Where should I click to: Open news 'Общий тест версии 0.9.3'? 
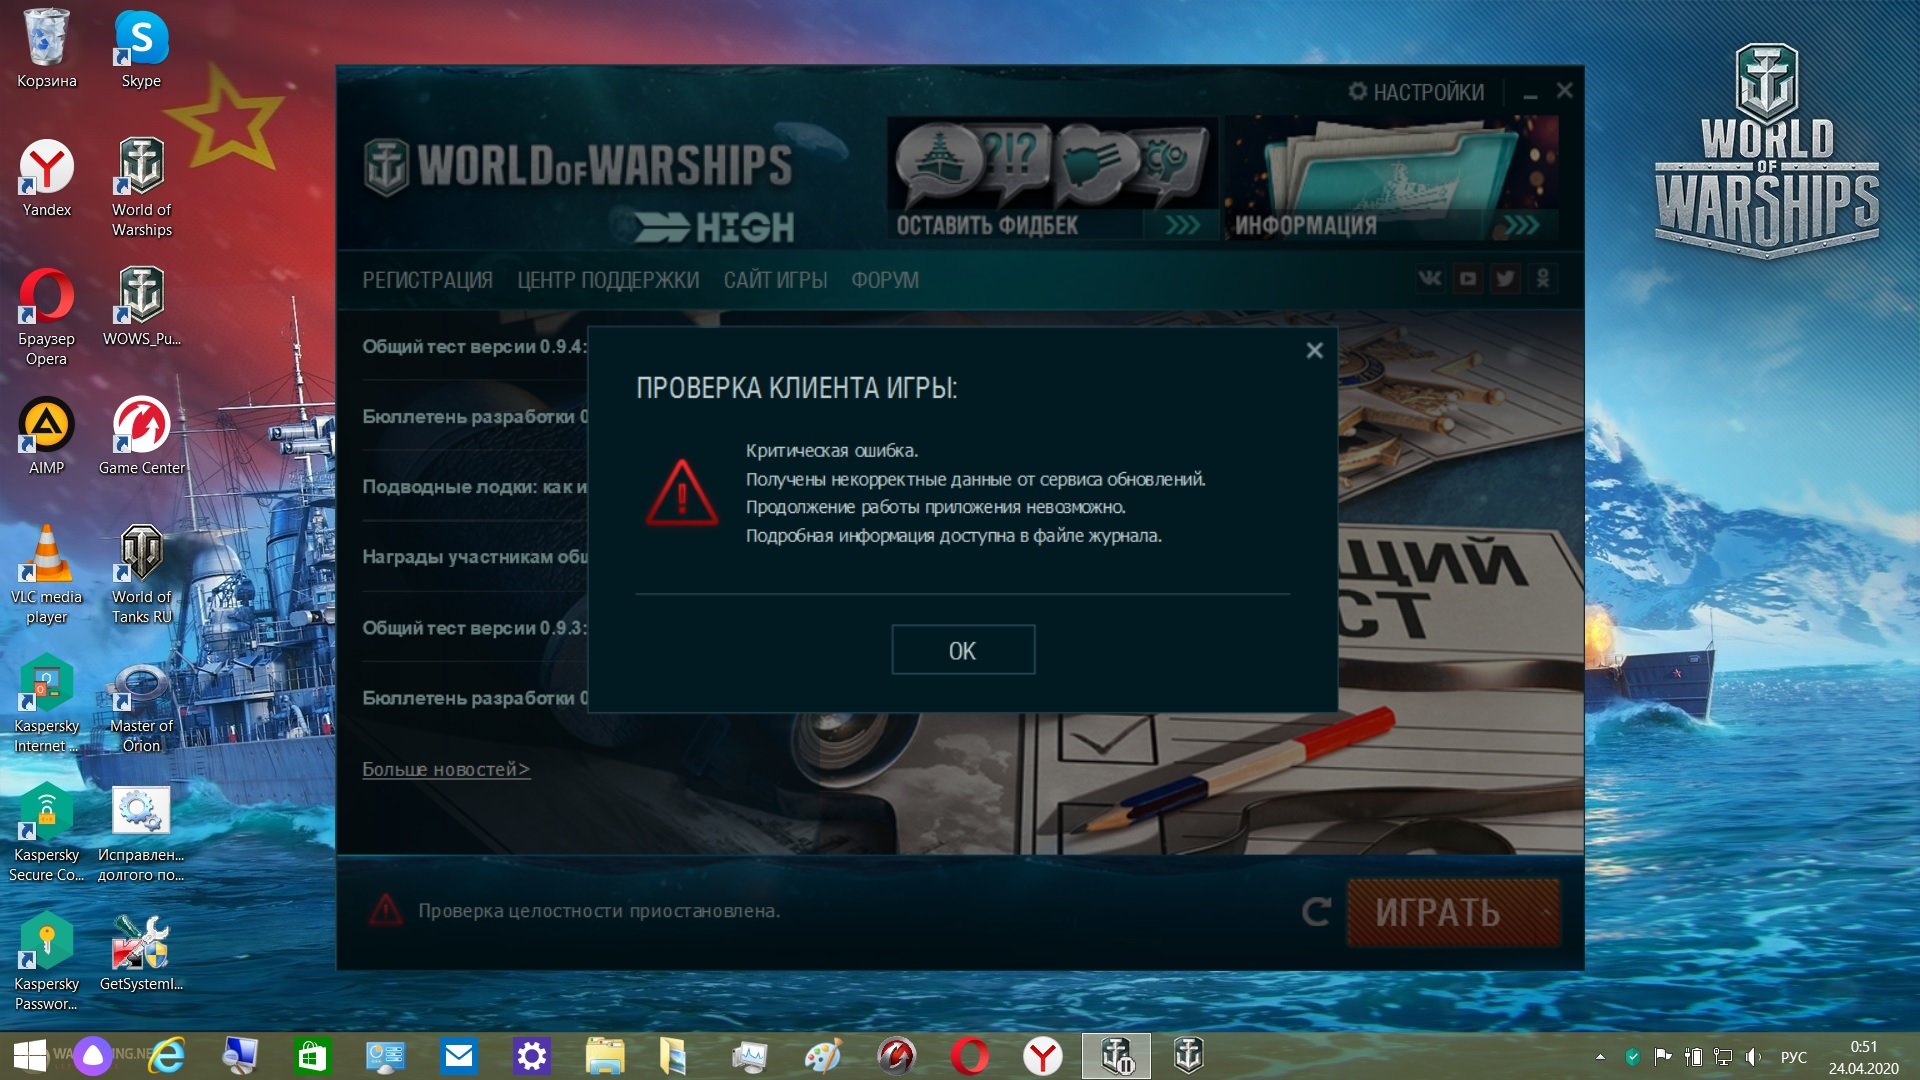click(475, 628)
